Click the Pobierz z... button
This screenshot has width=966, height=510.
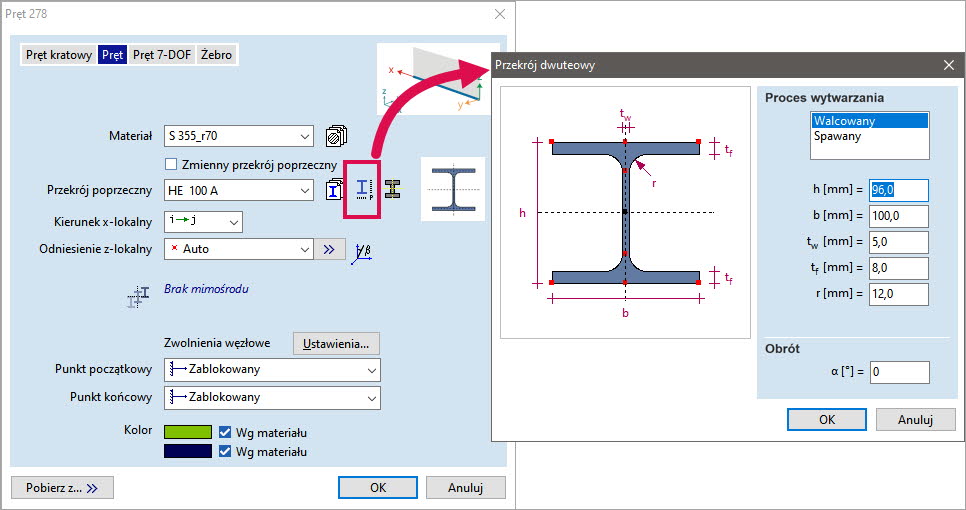63,488
